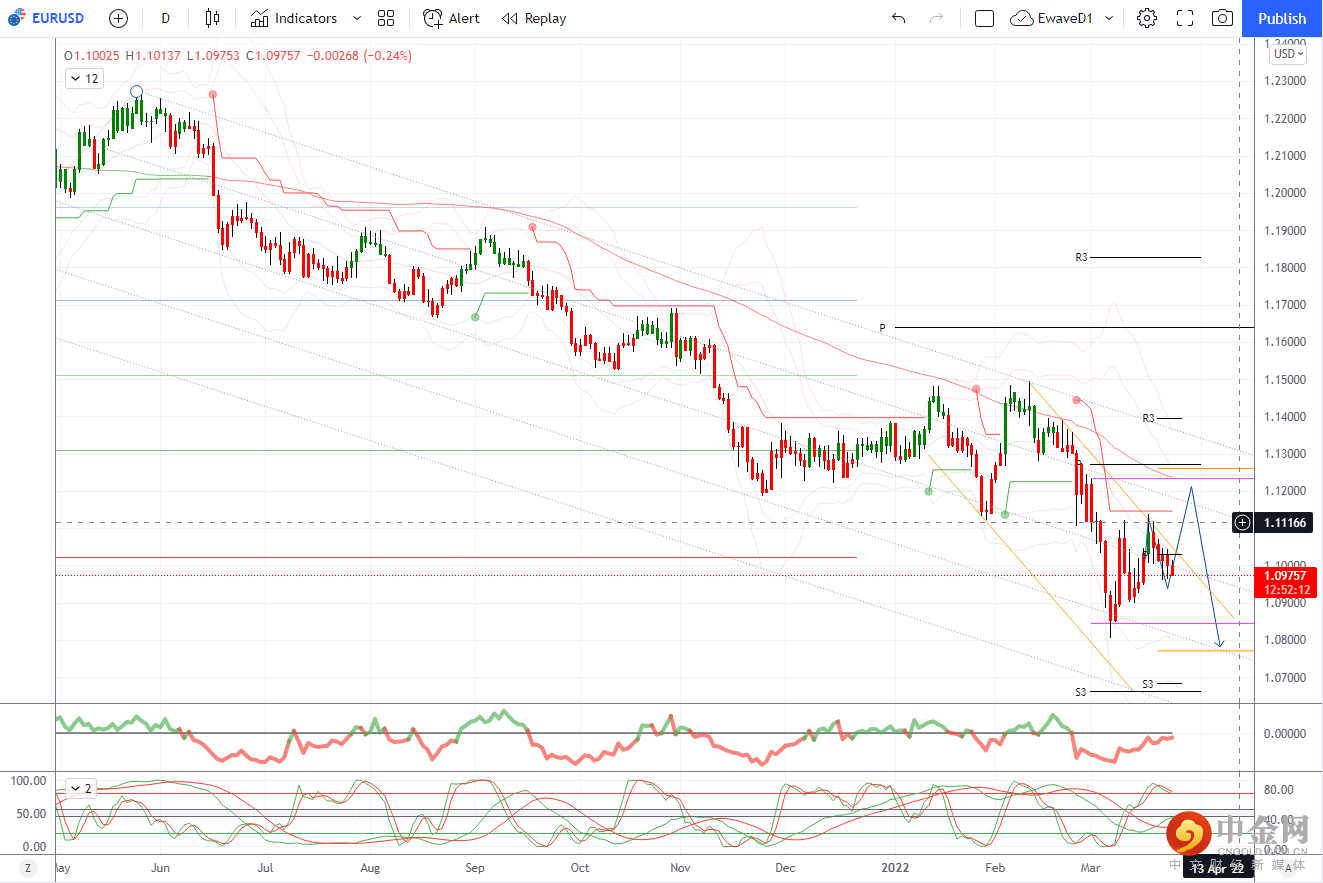Select the black R3 pivot label near 1.18
Image resolution: width=1323 pixels, height=883 pixels.
coord(1081,257)
